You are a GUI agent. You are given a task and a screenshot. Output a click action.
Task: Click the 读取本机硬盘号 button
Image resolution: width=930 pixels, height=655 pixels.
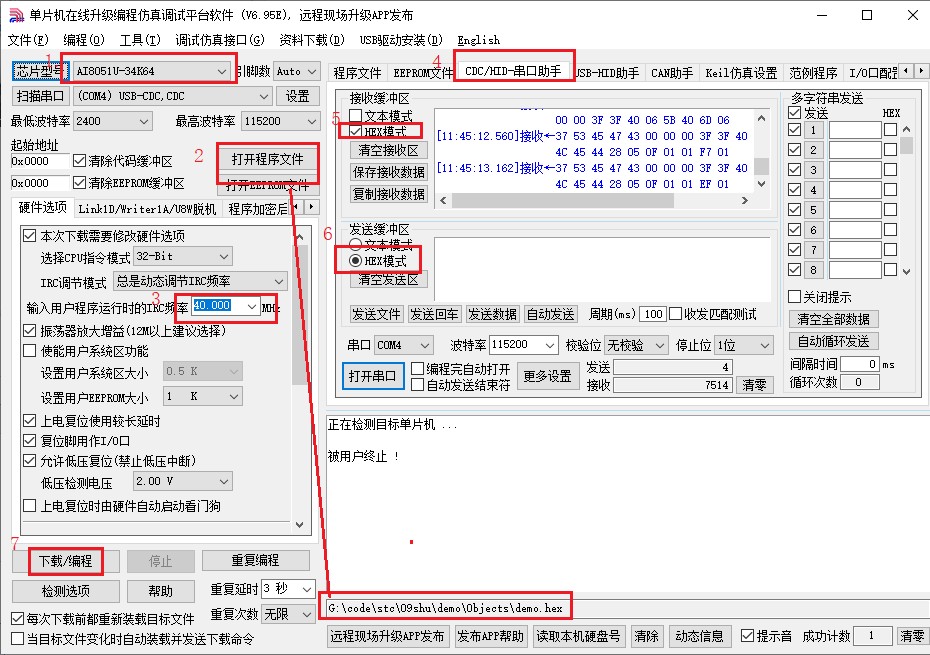point(578,636)
